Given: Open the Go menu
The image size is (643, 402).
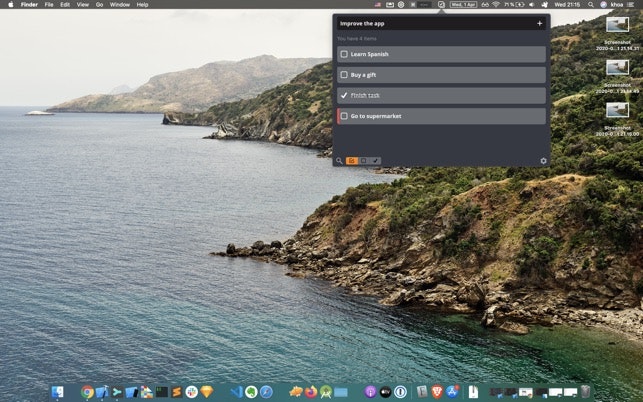Looking at the screenshot, I should (x=99, y=5).
